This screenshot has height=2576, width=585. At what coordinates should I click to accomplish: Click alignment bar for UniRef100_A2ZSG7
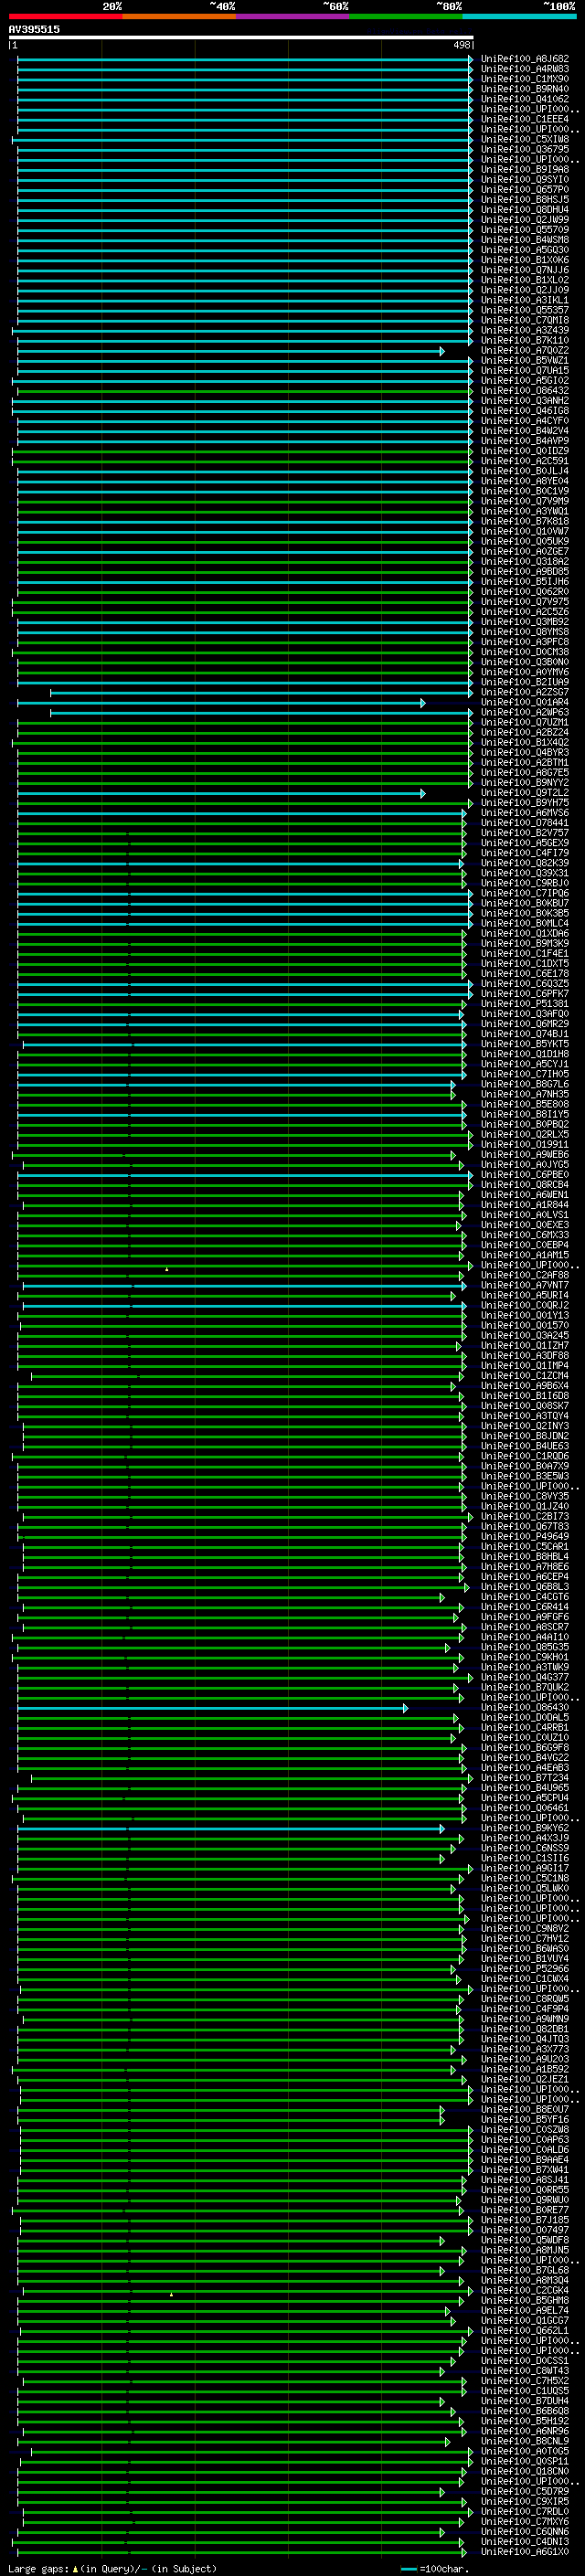pyautogui.click(x=262, y=693)
